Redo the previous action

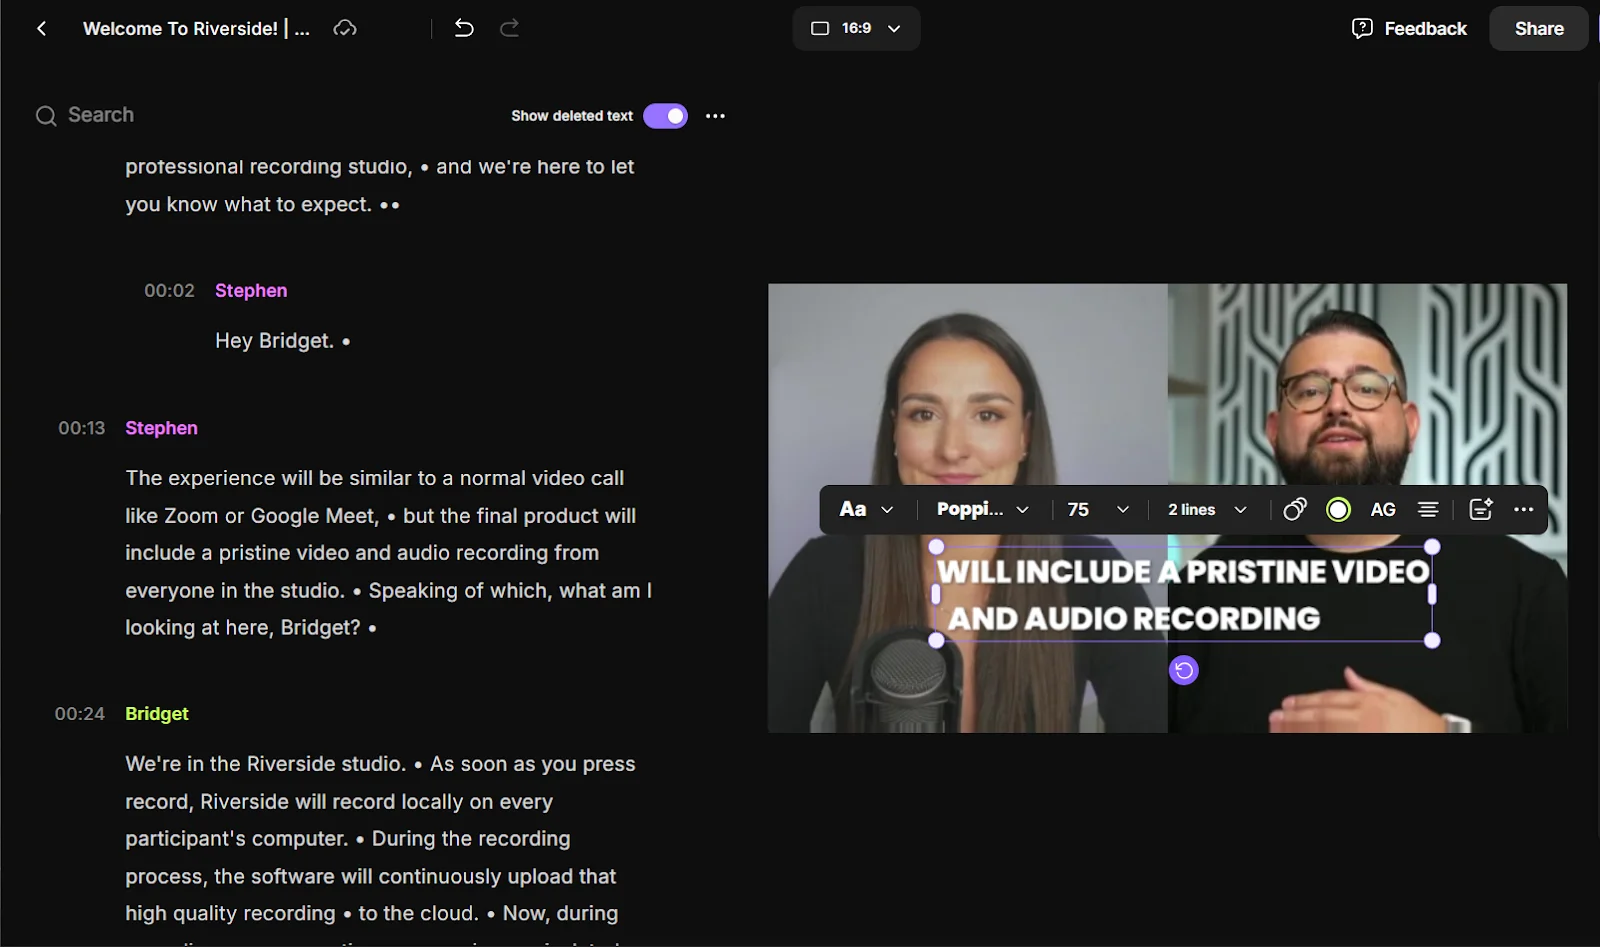(509, 28)
